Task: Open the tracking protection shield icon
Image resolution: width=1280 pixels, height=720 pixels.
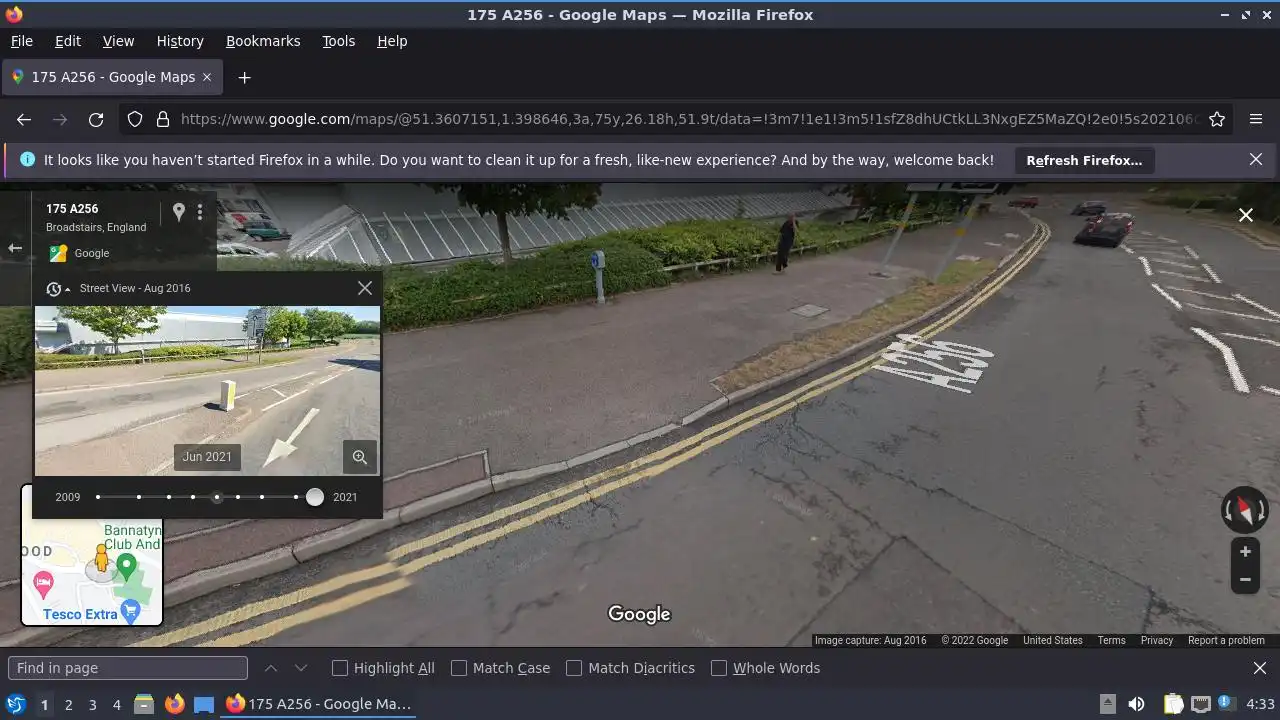Action: click(135, 119)
